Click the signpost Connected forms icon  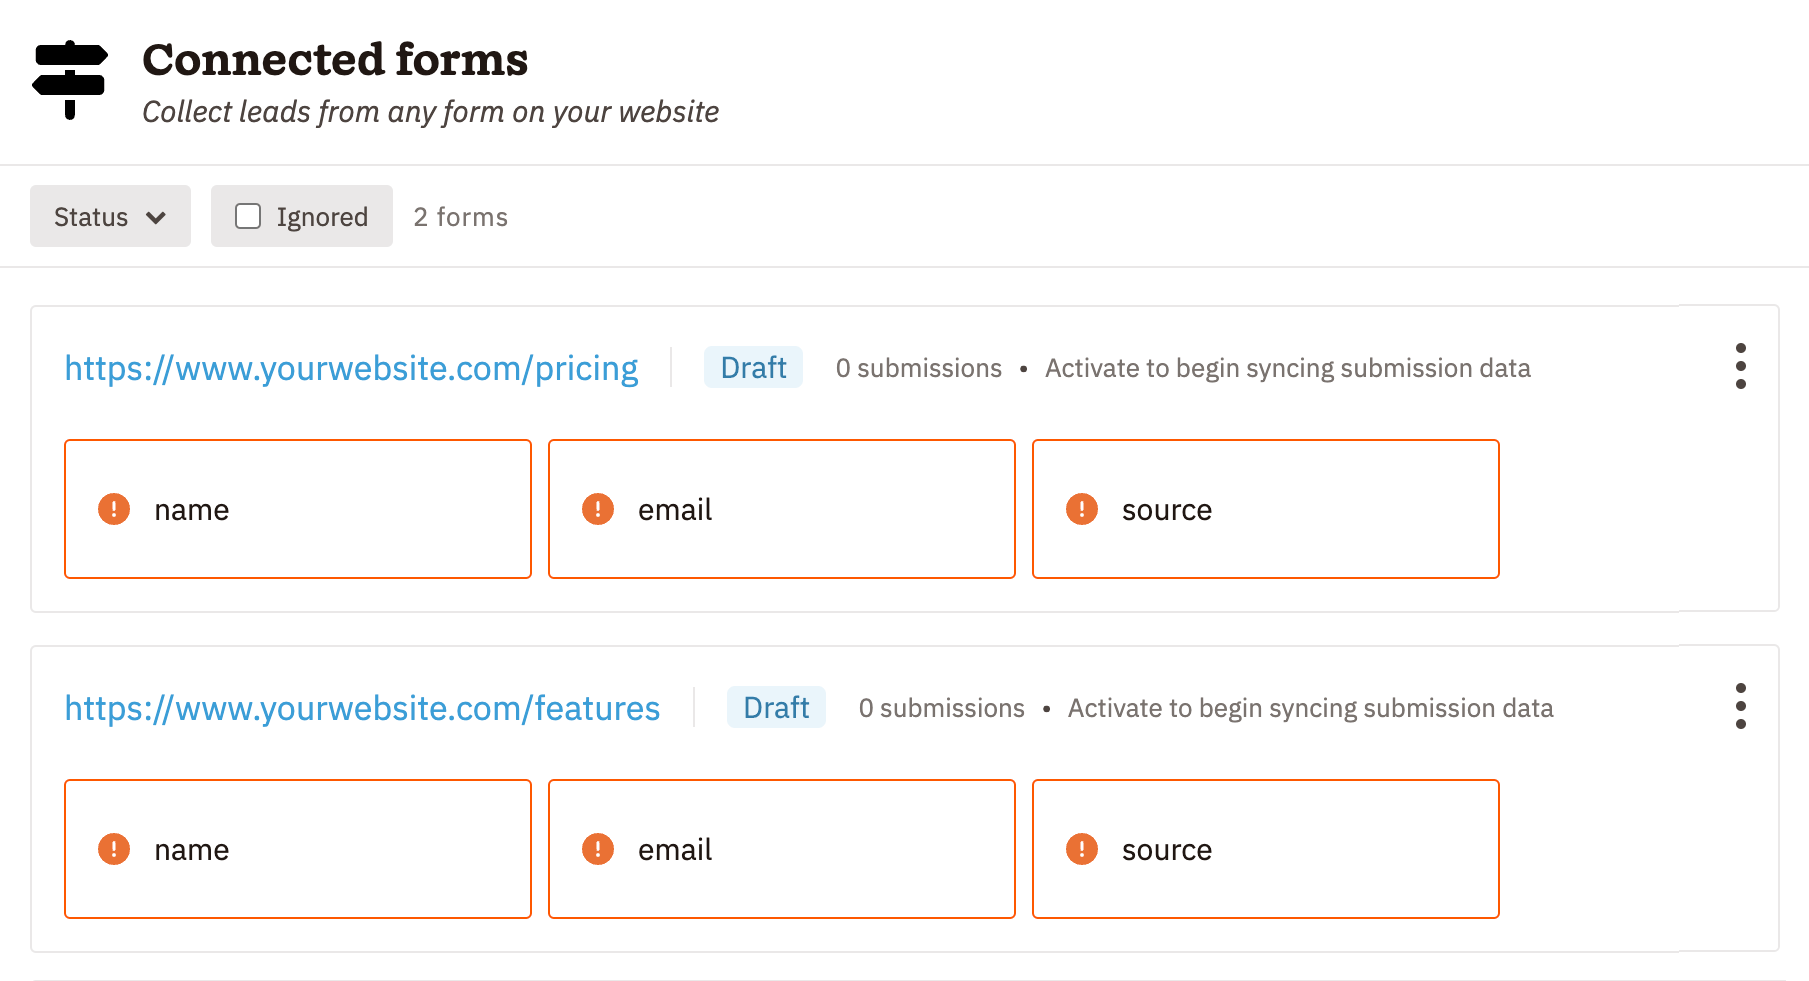(x=70, y=80)
